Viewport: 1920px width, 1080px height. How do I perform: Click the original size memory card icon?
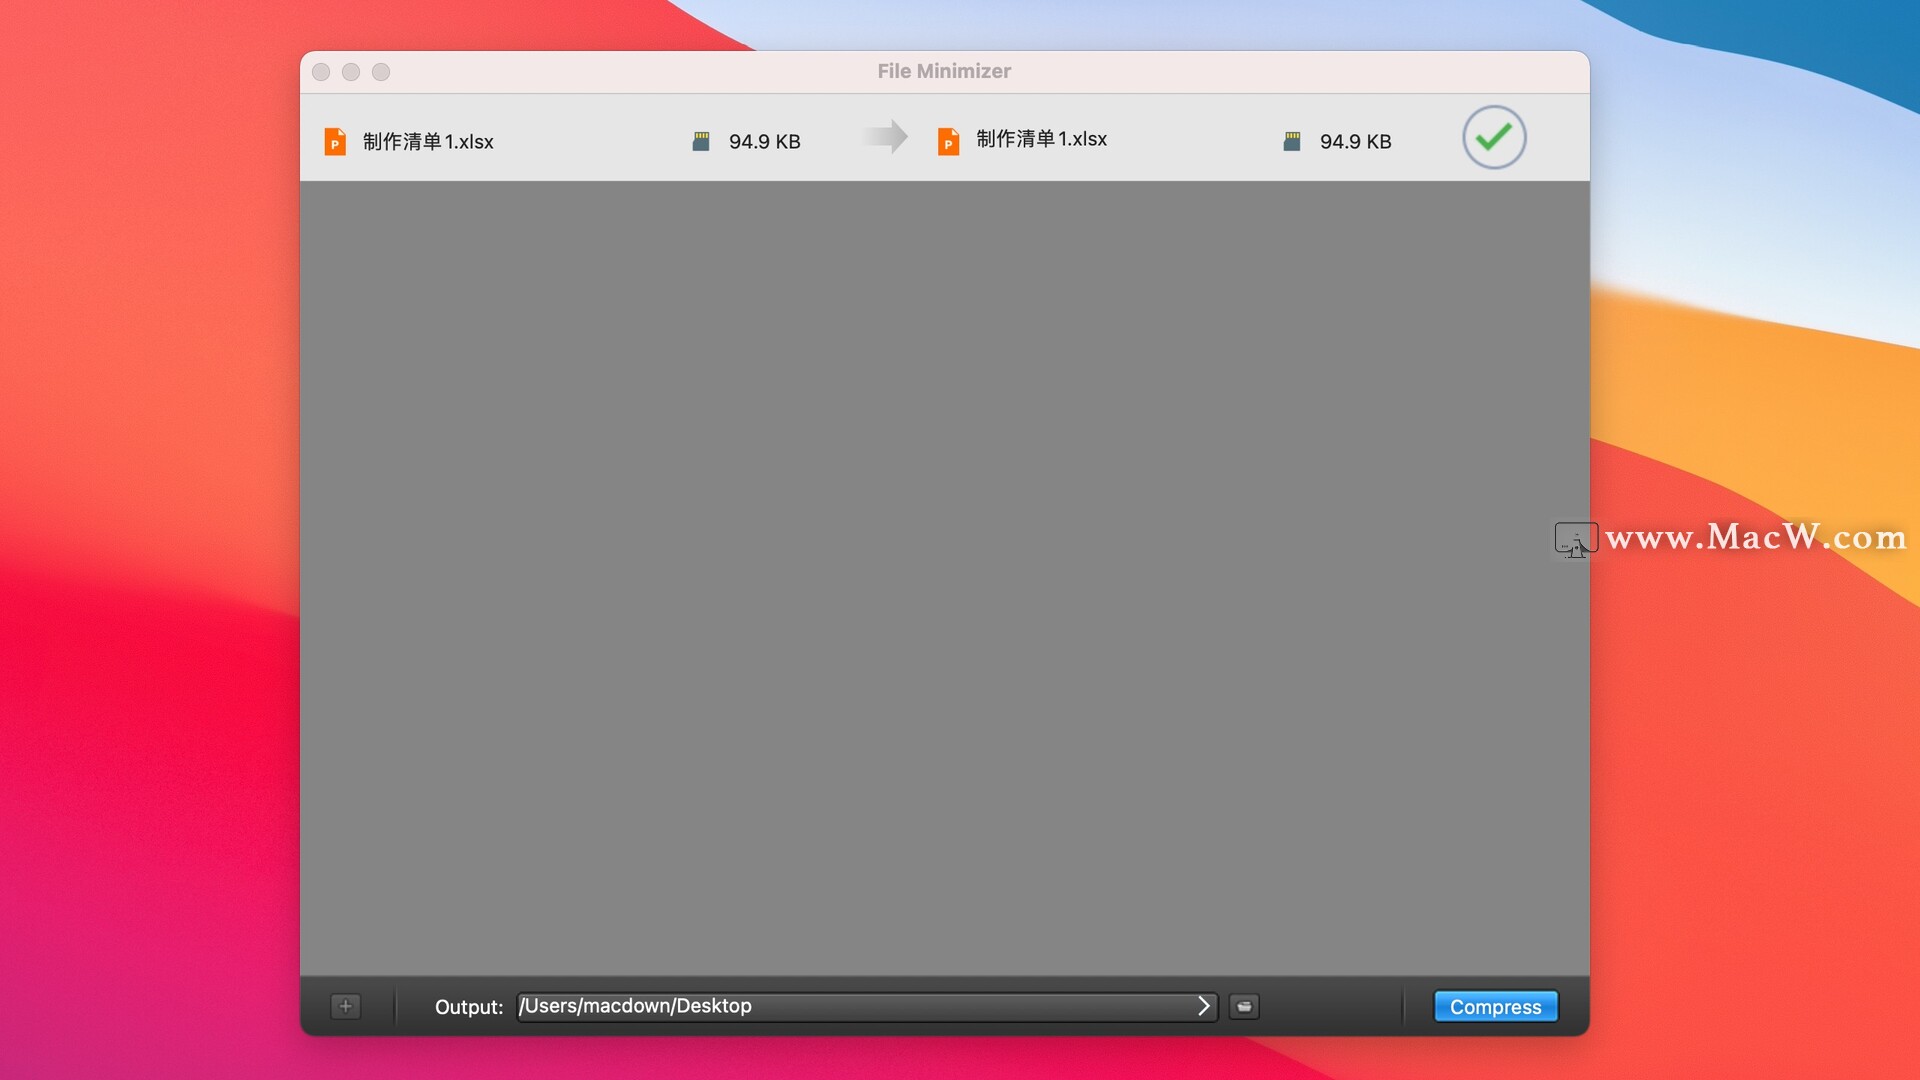click(701, 142)
